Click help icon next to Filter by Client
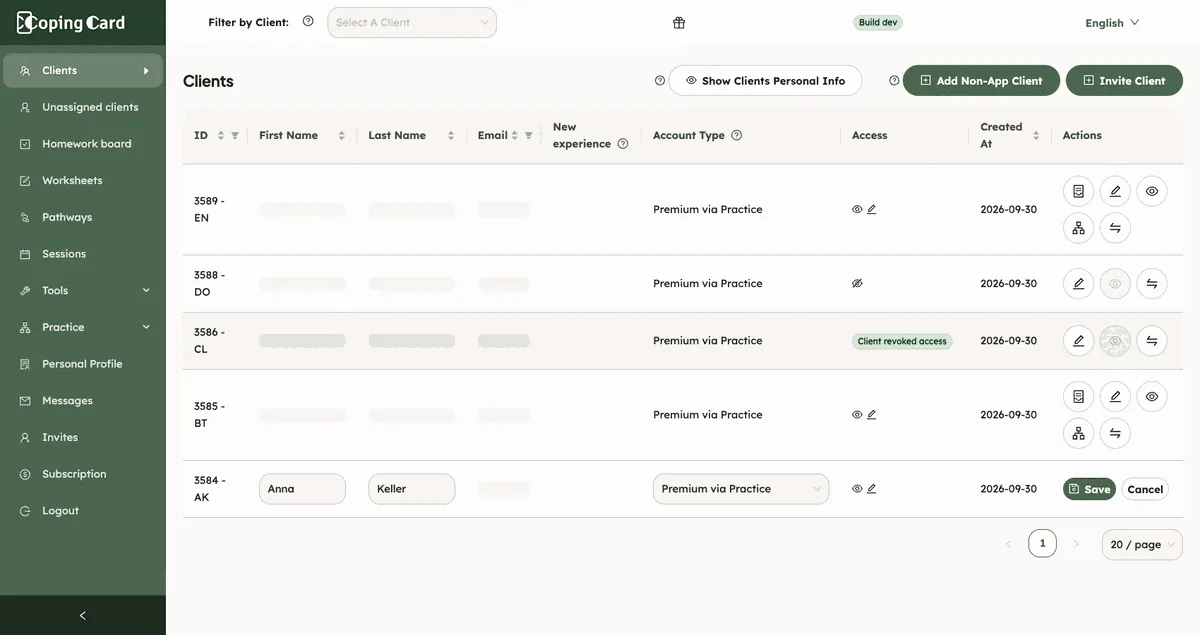Image resolution: width=1200 pixels, height=635 pixels. (308, 21)
